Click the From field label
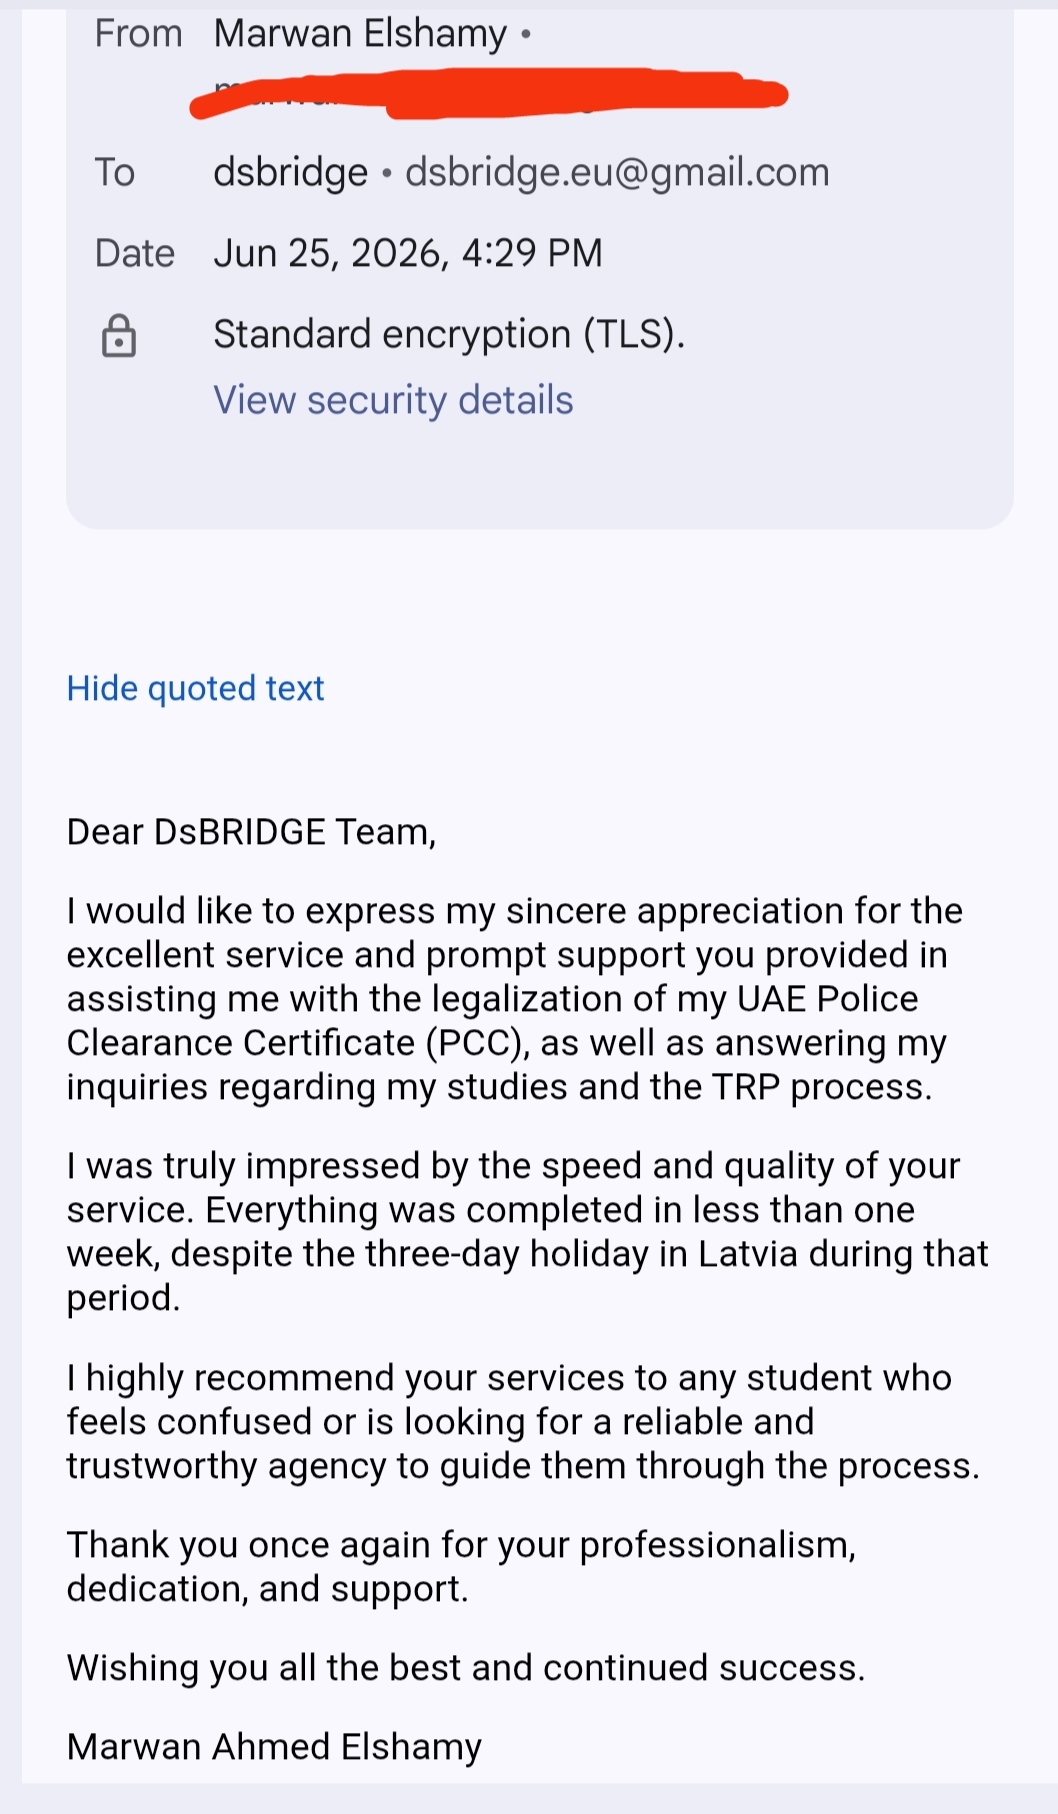 click(x=138, y=34)
